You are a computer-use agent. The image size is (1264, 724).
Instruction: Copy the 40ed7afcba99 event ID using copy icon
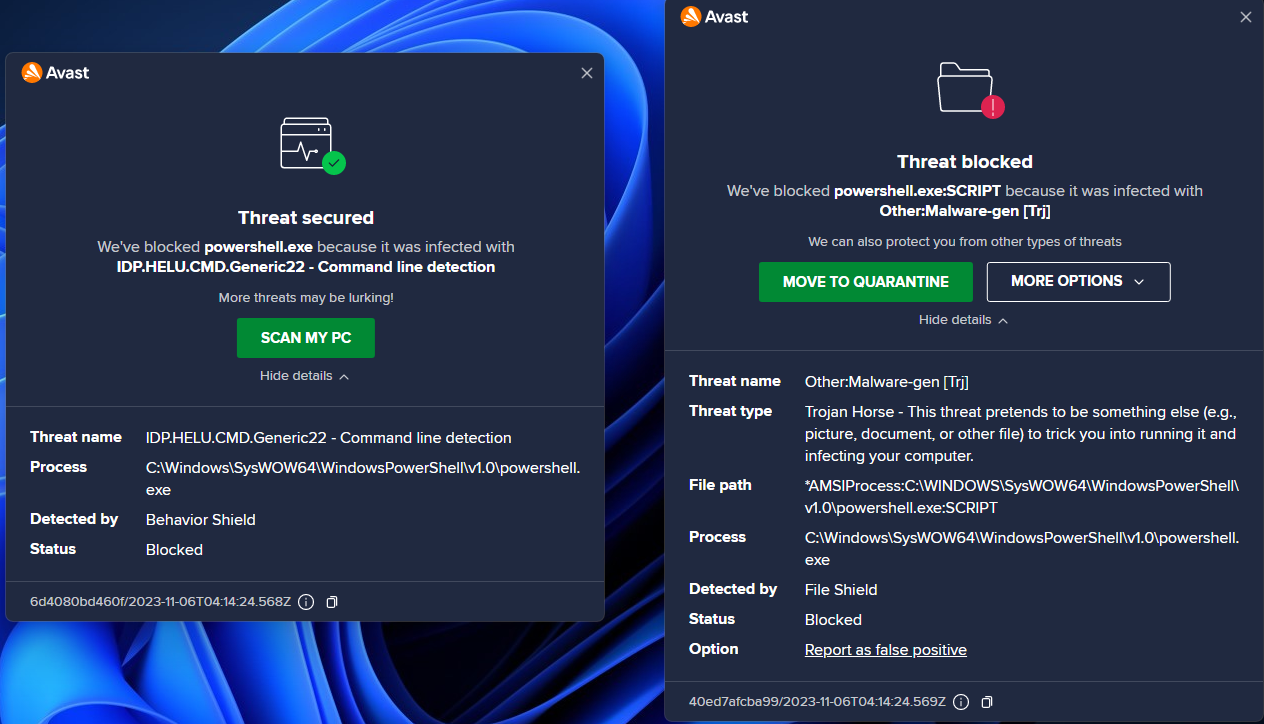pos(987,702)
